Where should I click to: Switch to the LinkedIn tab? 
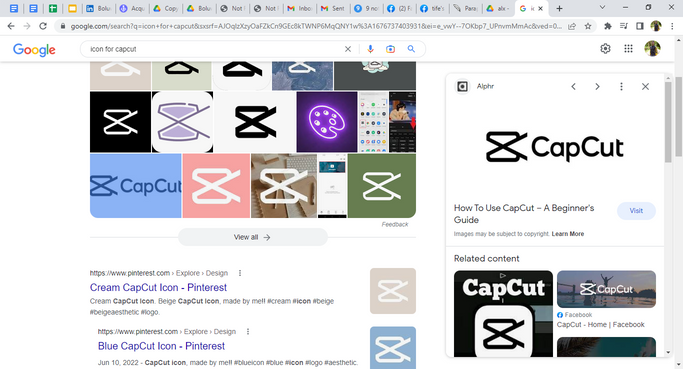point(98,8)
